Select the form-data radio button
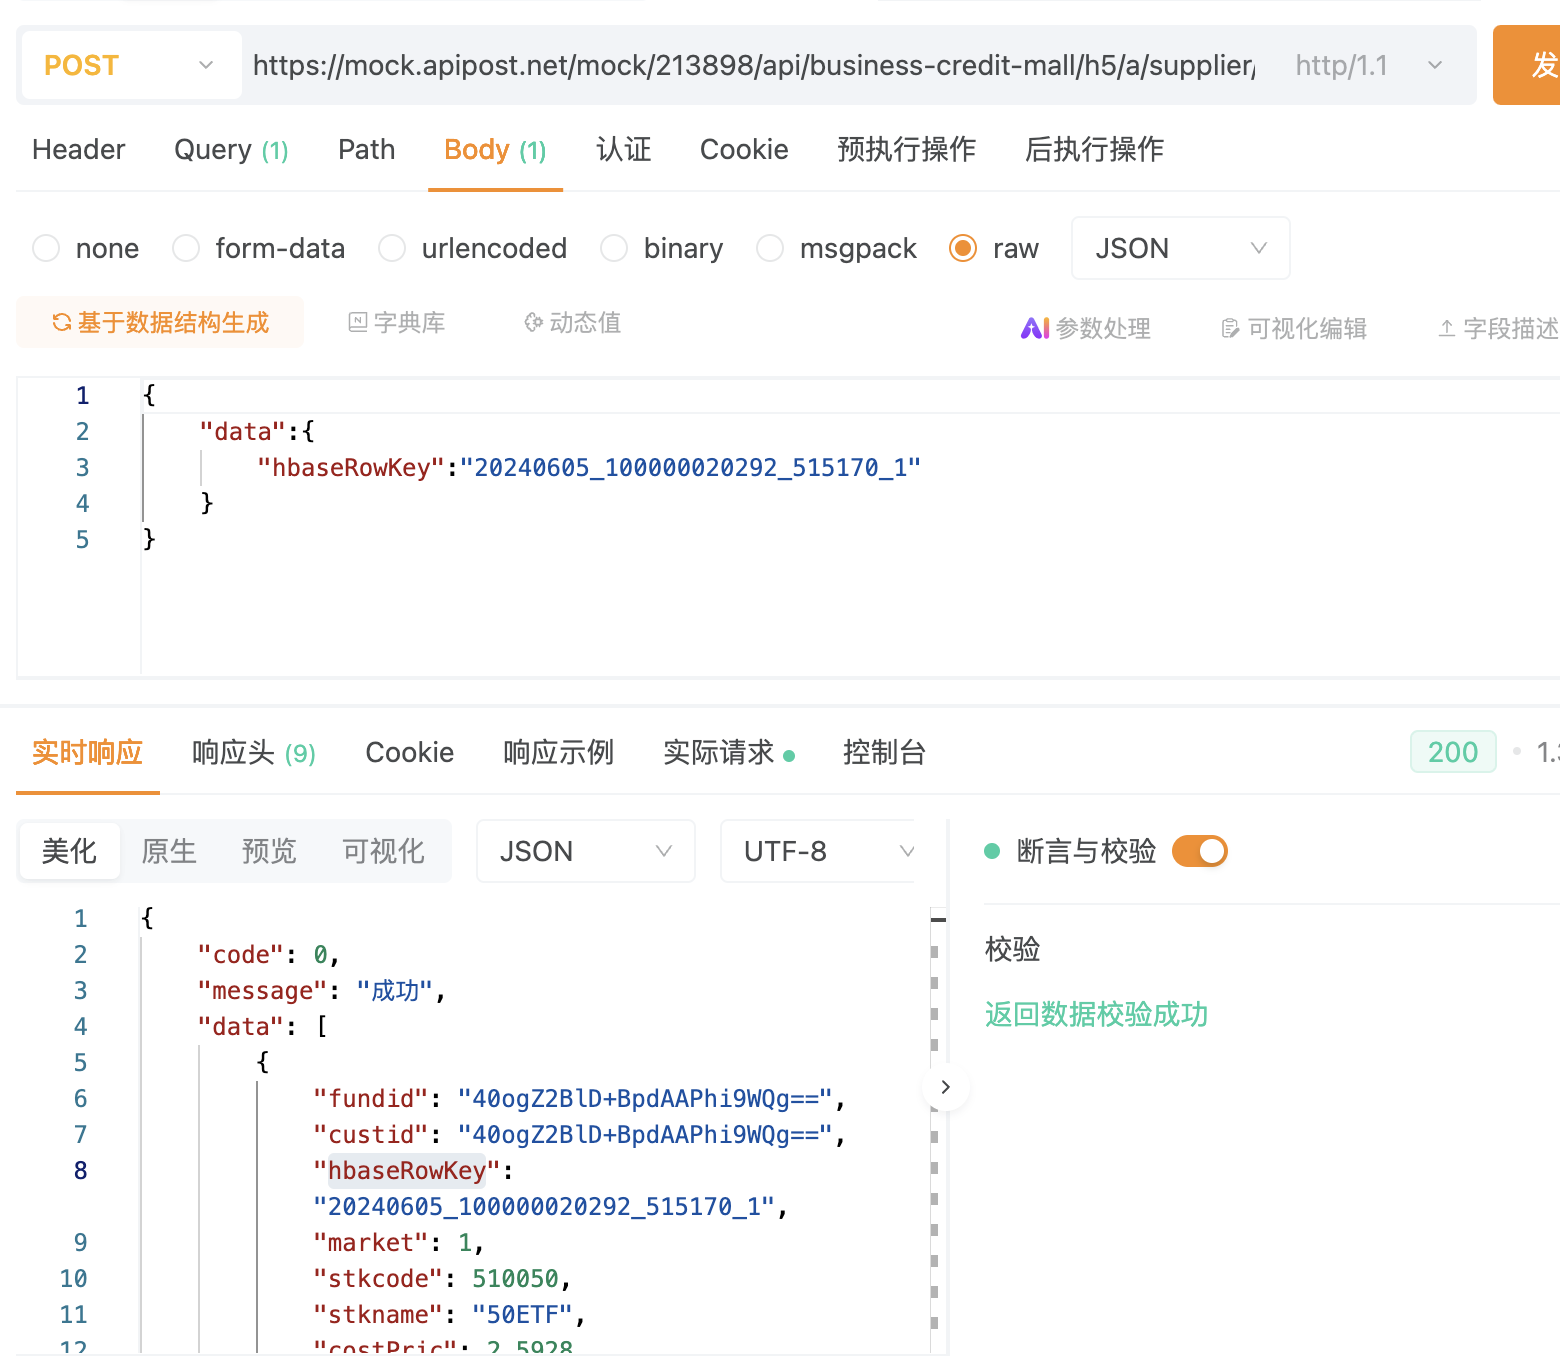1560x1364 pixels. [x=186, y=248]
